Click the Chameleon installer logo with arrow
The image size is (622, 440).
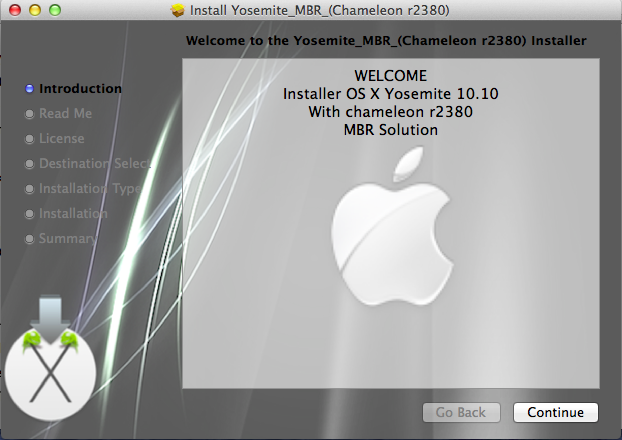(50, 357)
